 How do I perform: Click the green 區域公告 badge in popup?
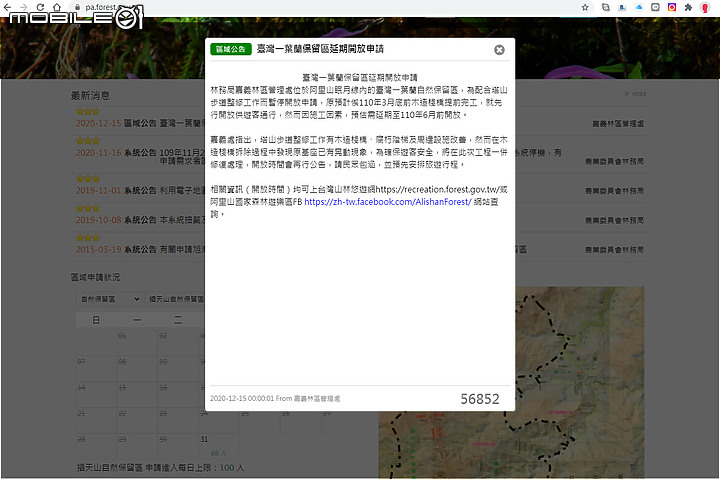coord(231,49)
